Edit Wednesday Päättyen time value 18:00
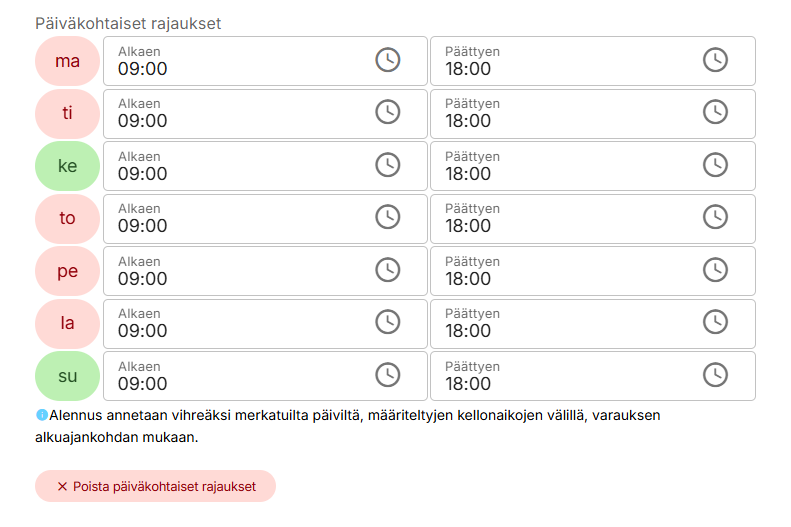The image size is (791, 527). pos(468,174)
